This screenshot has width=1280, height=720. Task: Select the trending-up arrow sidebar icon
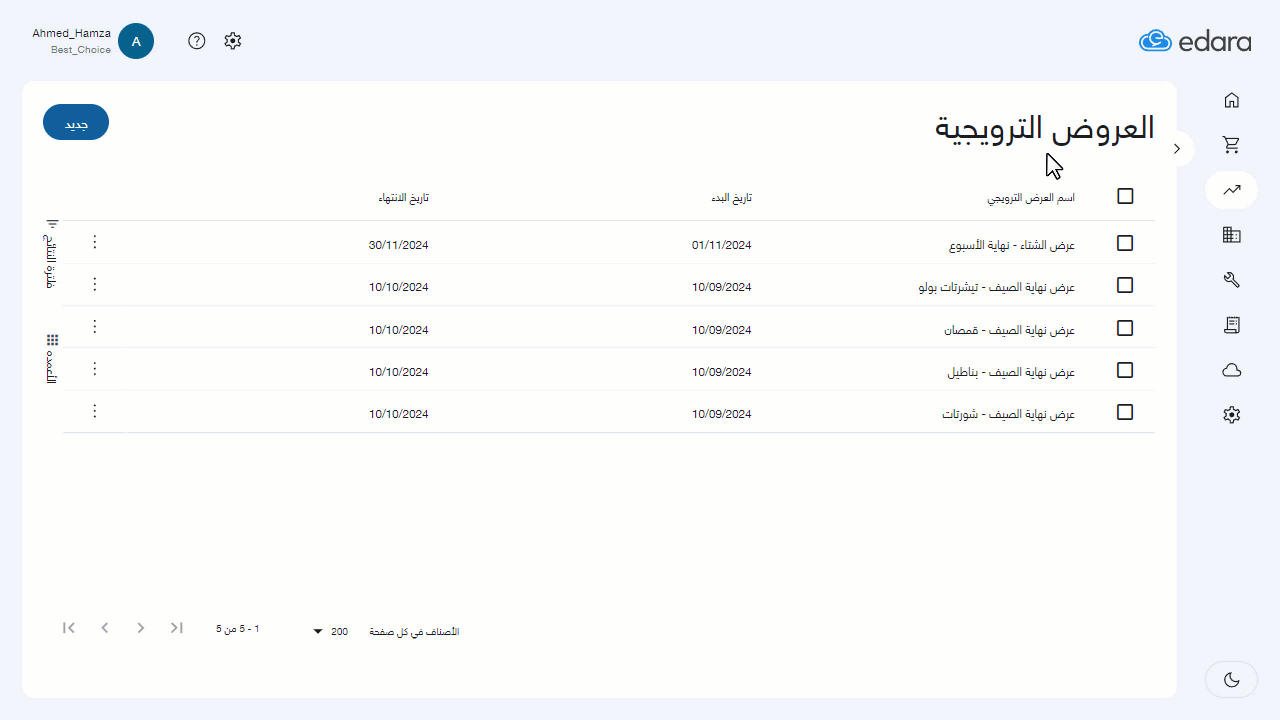1232,190
